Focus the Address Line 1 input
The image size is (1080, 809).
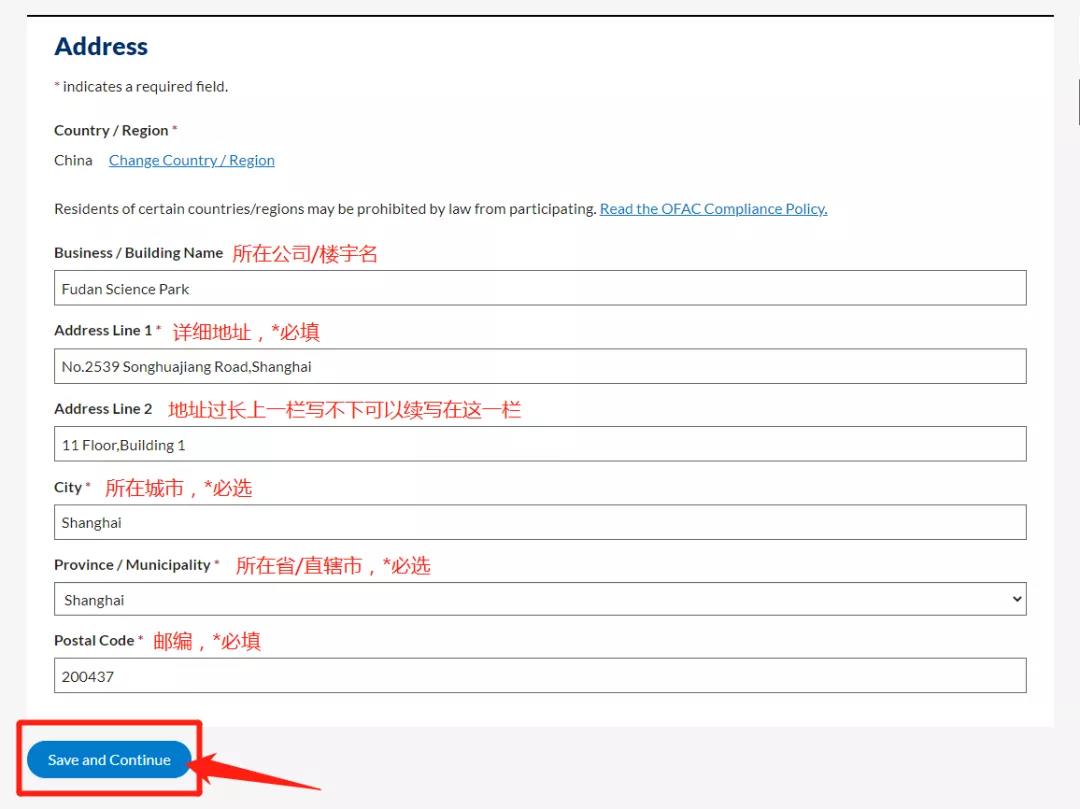point(540,366)
